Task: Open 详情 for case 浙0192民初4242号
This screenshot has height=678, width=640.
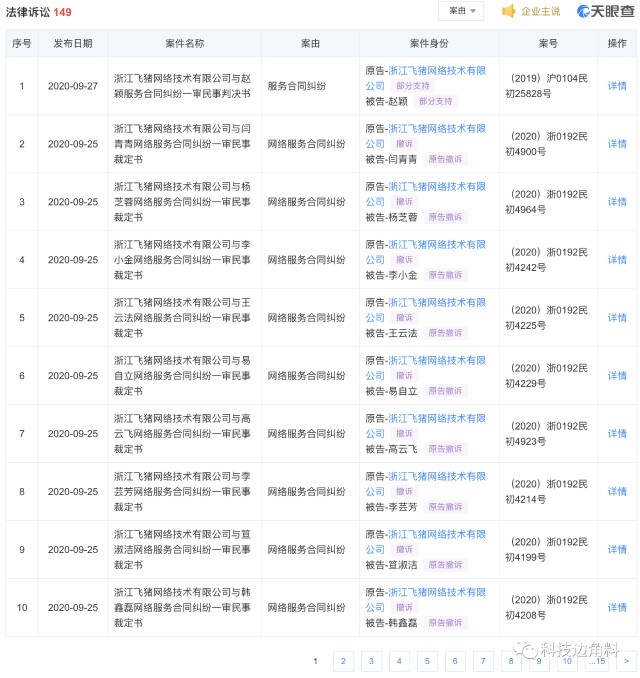Action: [x=617, y=259]
